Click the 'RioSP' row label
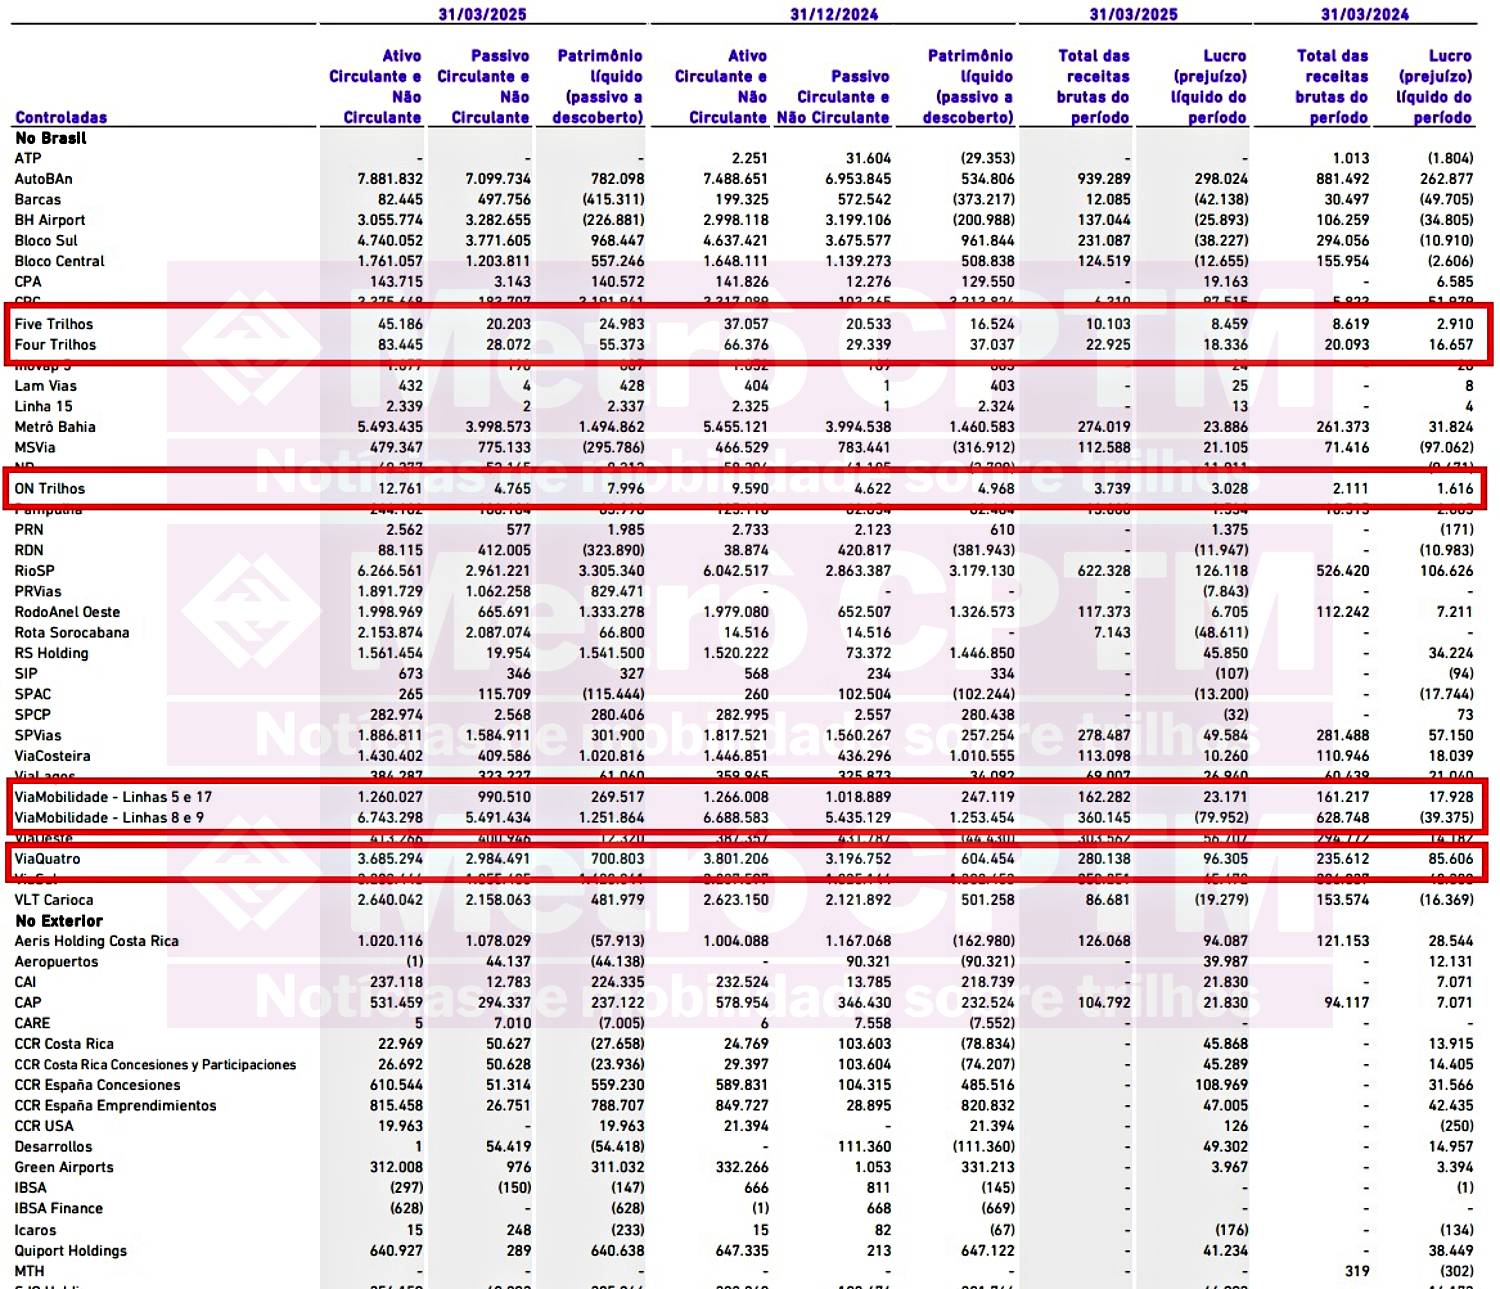The height and width of the screenshot is (1289, 1500). (x=34, y=570)
